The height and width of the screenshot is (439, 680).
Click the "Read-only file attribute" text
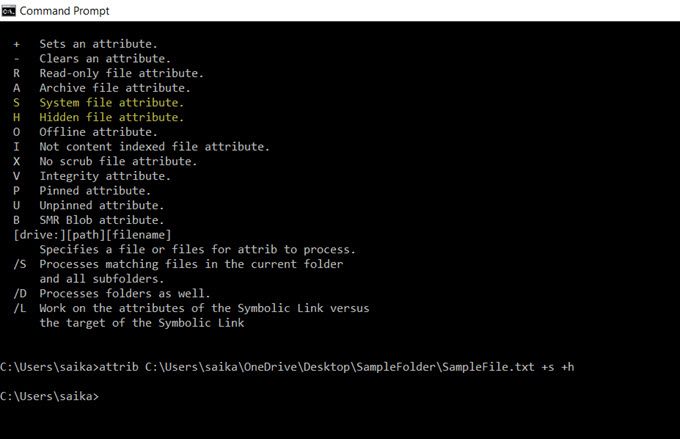pyautogui.click(x=121, y=74)
